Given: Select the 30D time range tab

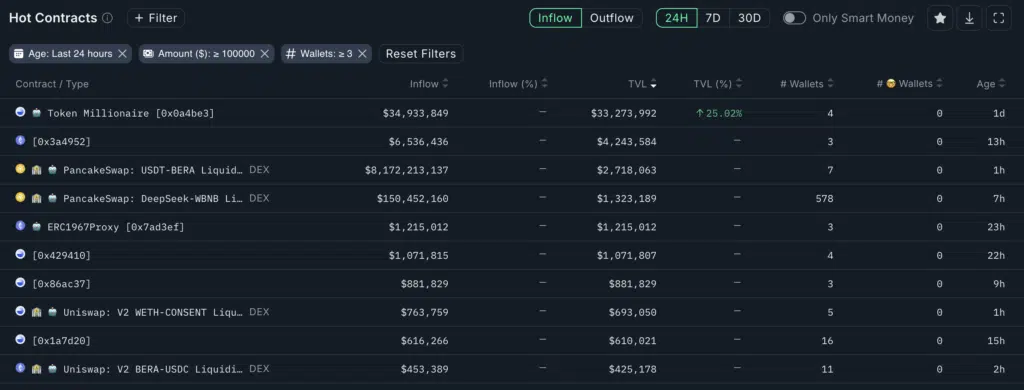Looking at the screenshot, I should pos(749,18).
